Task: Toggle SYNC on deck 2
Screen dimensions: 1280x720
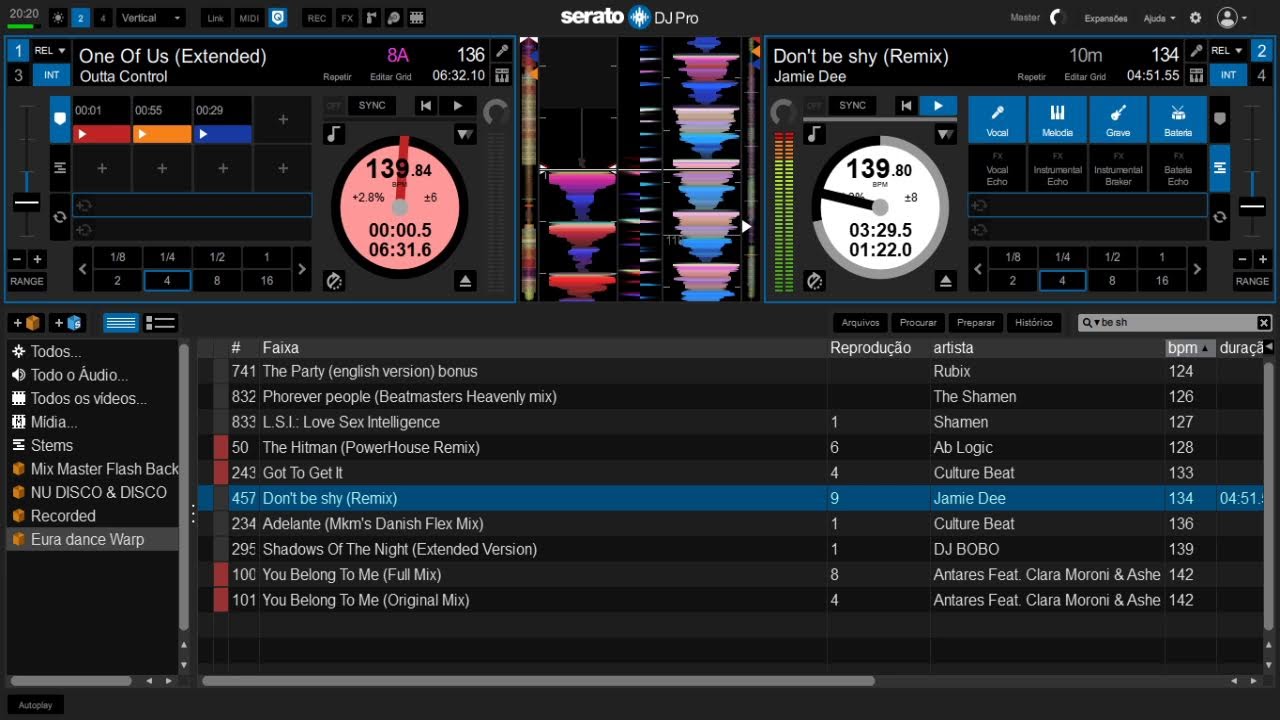Action: [853, 105]
